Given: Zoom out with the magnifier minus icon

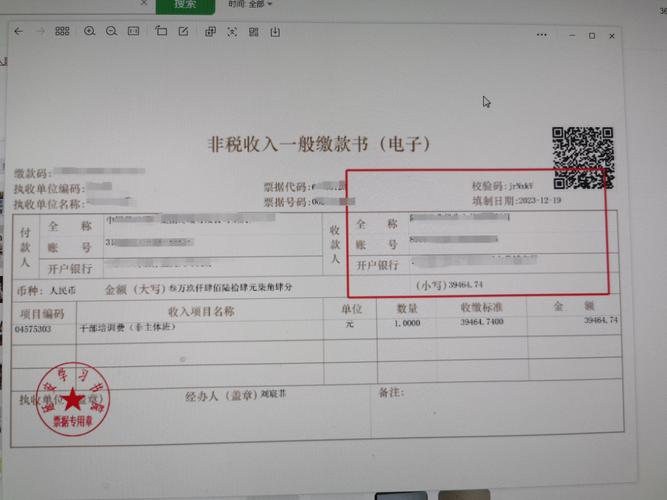Looking at the screenshot, I should coord(111,31).
